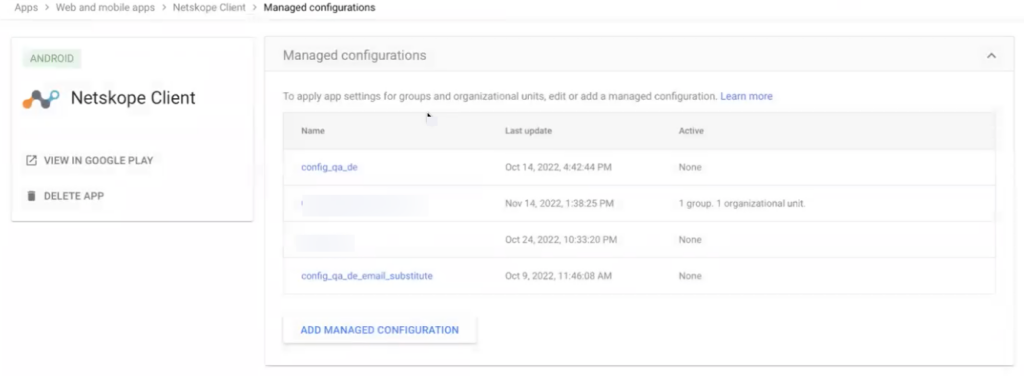Image resolution: width=1024 pixels, height=376 pixels.
Task: Click Delete App option
Action: click(x=74, y=196)
